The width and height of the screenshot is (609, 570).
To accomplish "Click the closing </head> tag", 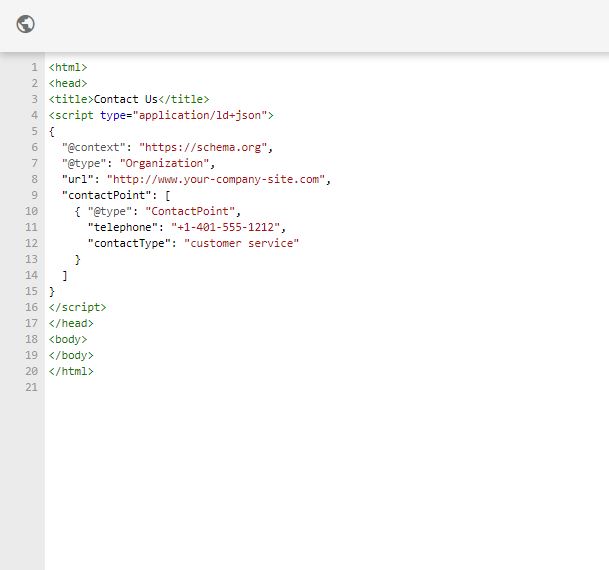I will [x=71, y=323].
